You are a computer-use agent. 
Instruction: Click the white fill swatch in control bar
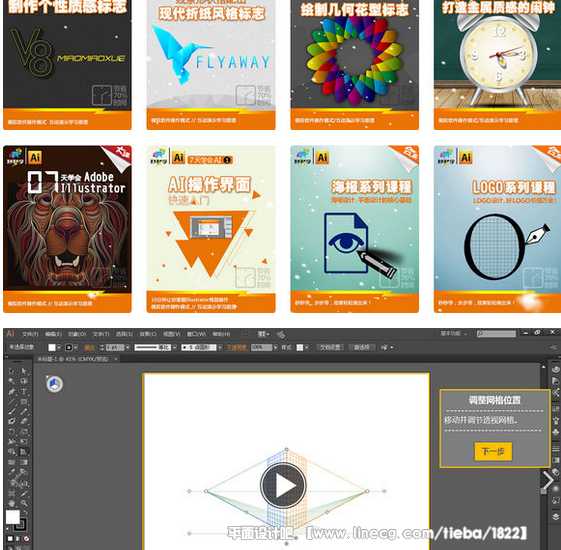point(52,347)
